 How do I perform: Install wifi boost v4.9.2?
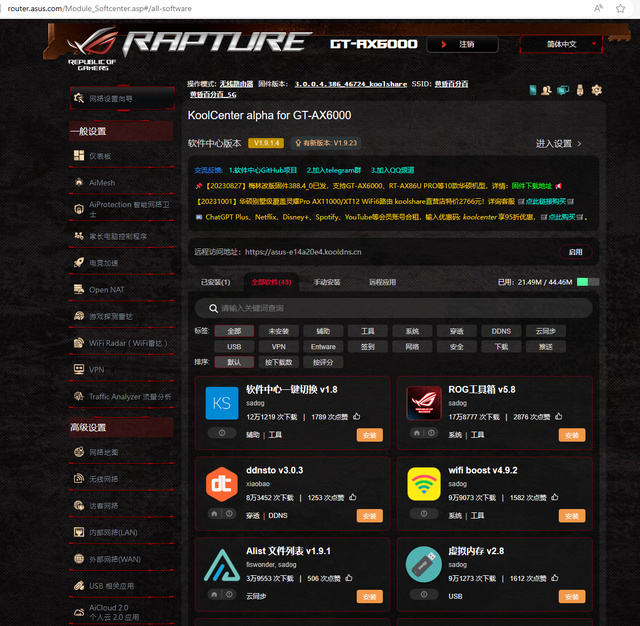572,516
